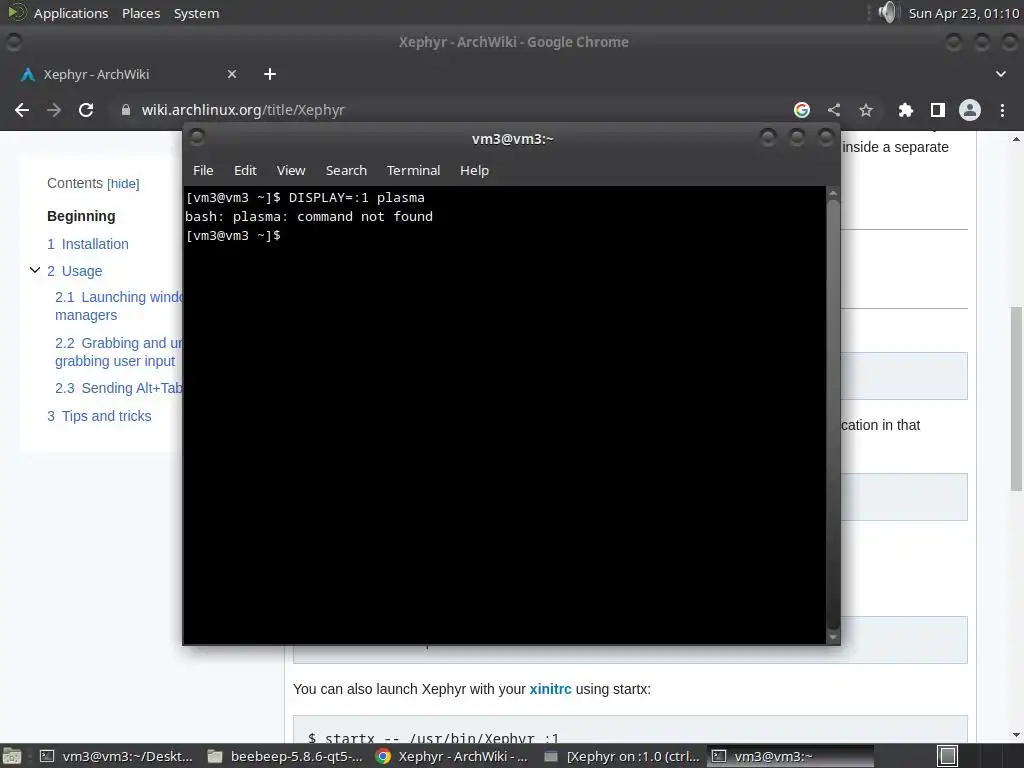The width and height of the screenshot is (1024, 768).
Task: Click the terminal scrollbar down arrow
Action: [x=833, y=637]
